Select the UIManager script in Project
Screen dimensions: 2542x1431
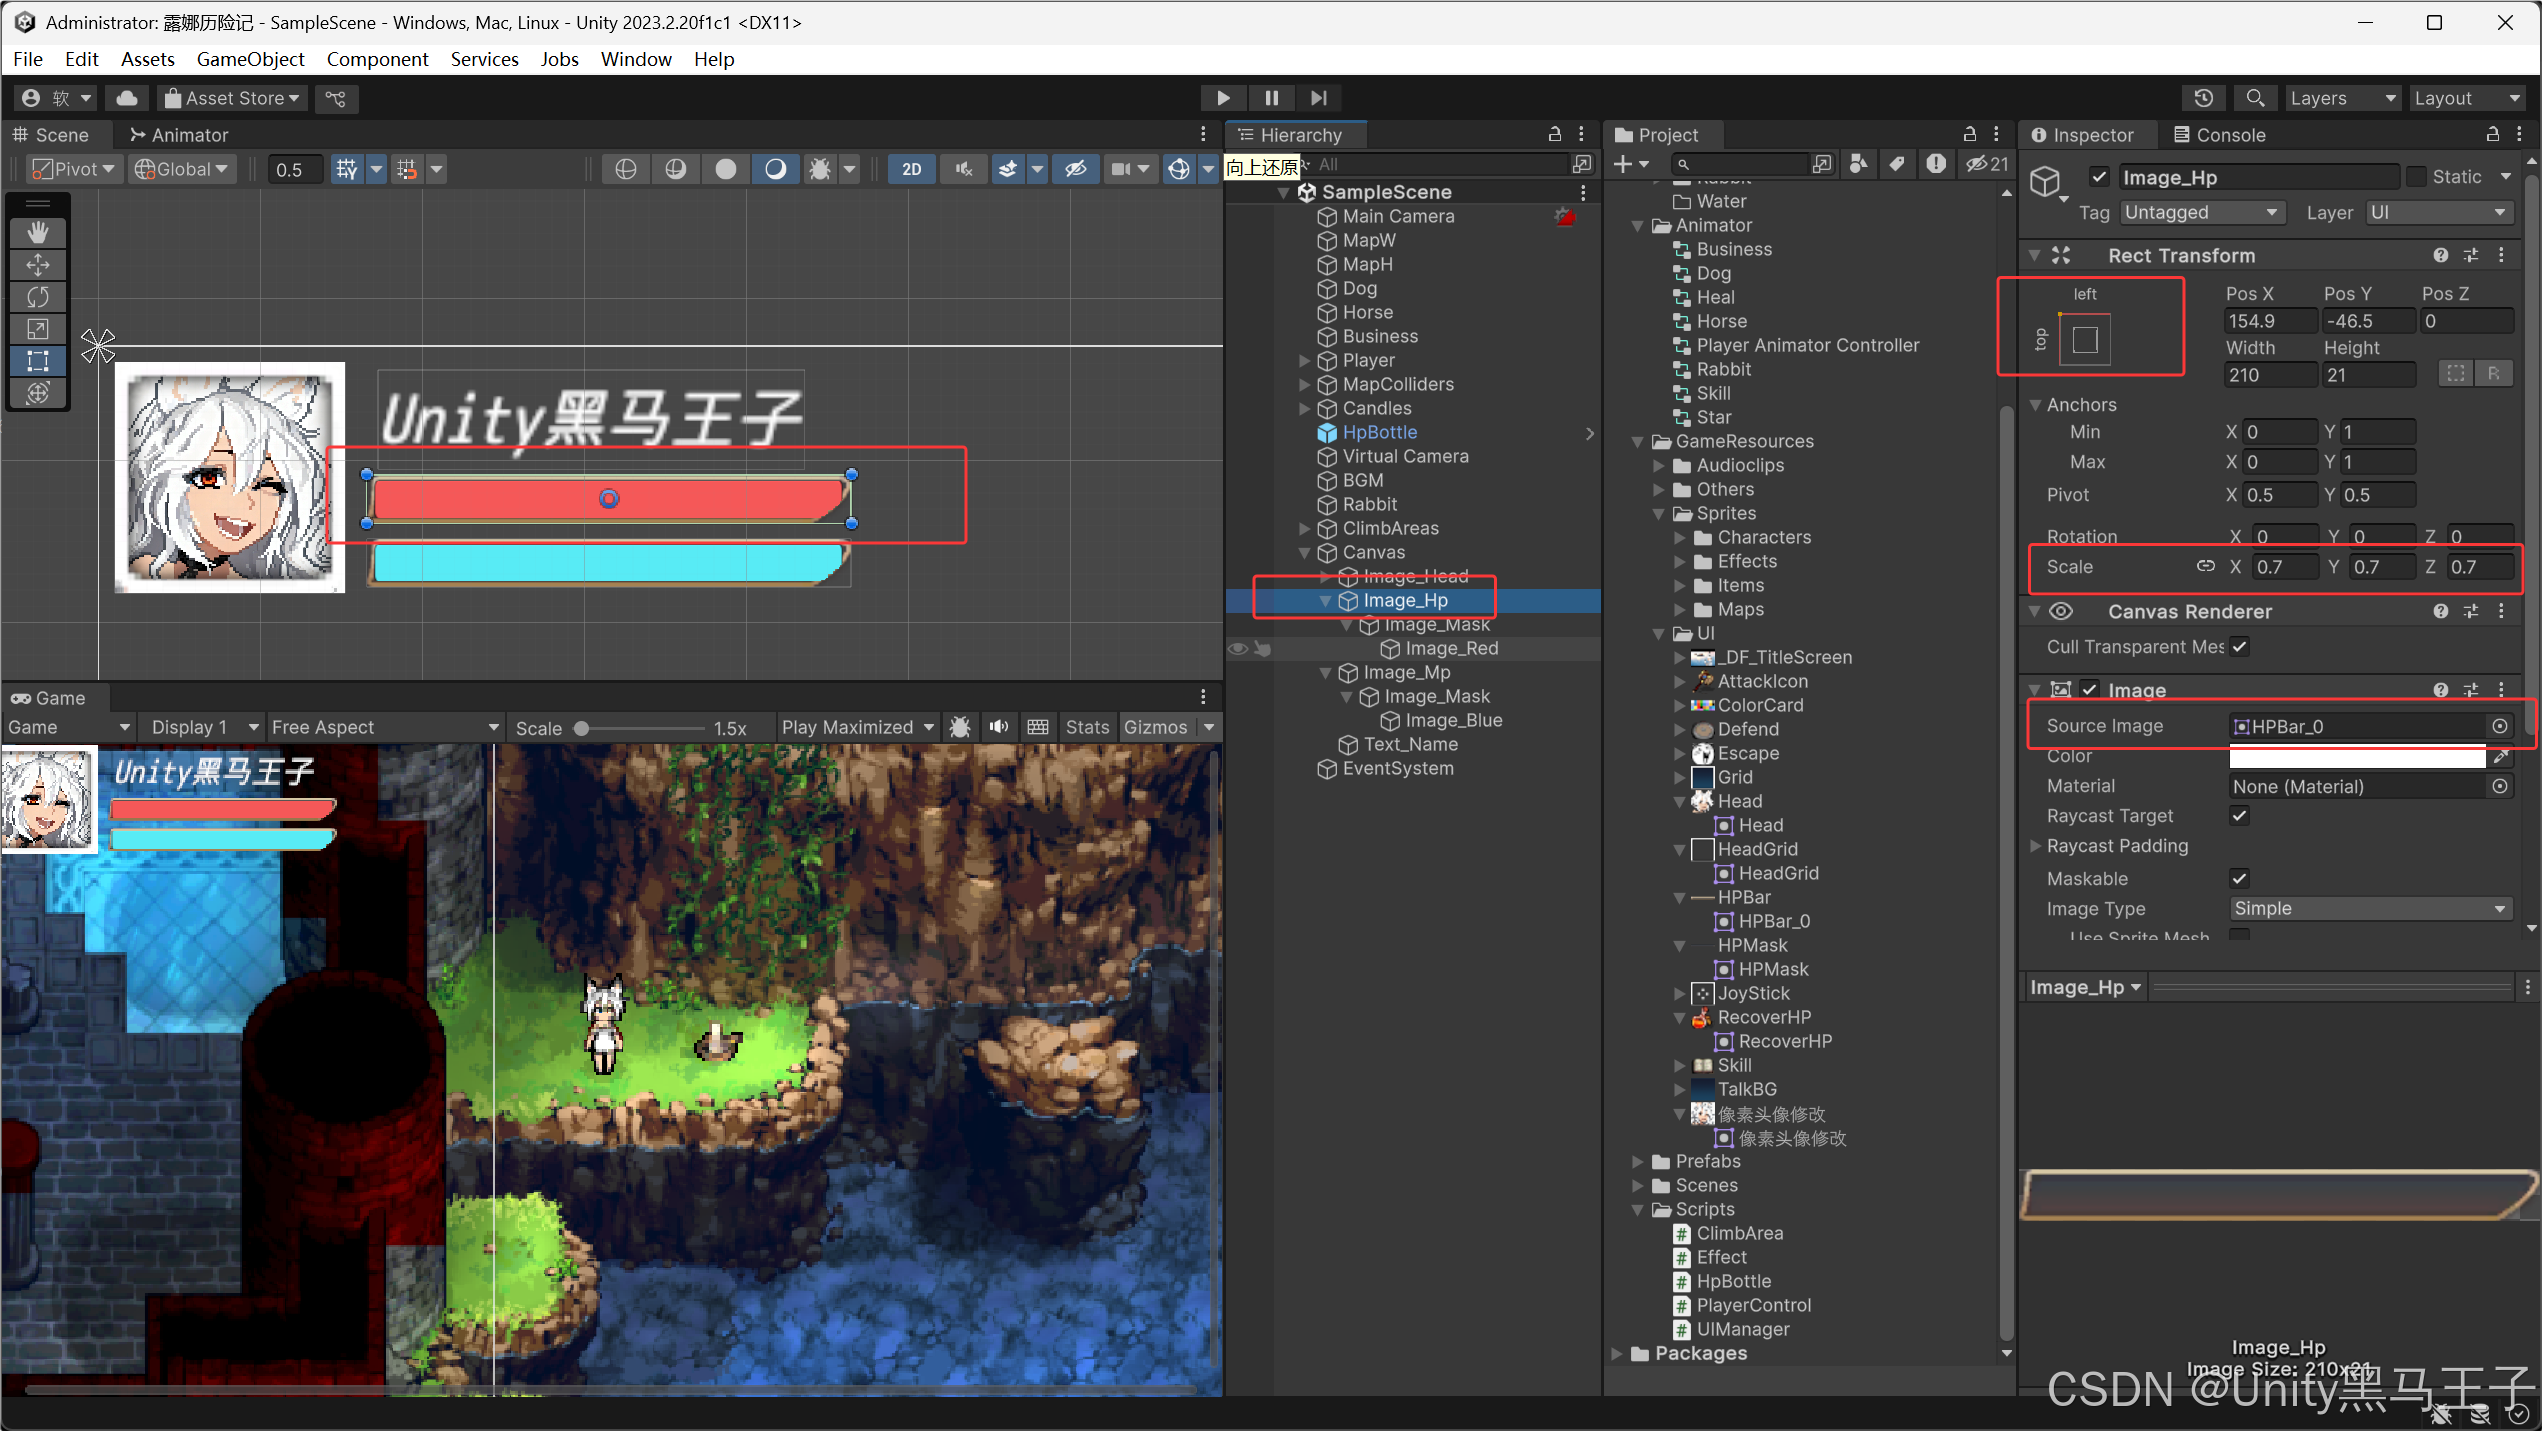pos(1742,1329)
